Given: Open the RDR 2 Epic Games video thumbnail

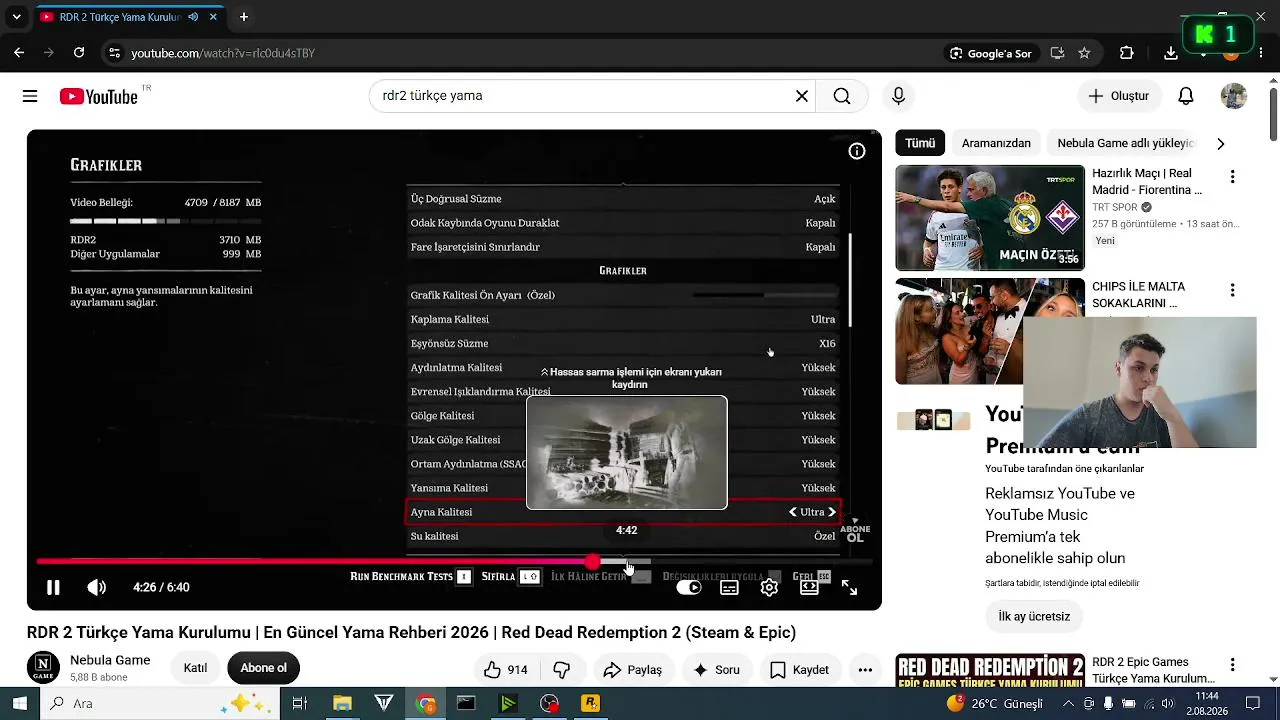Looking at the screenshot, I should [x=990, y=670].
